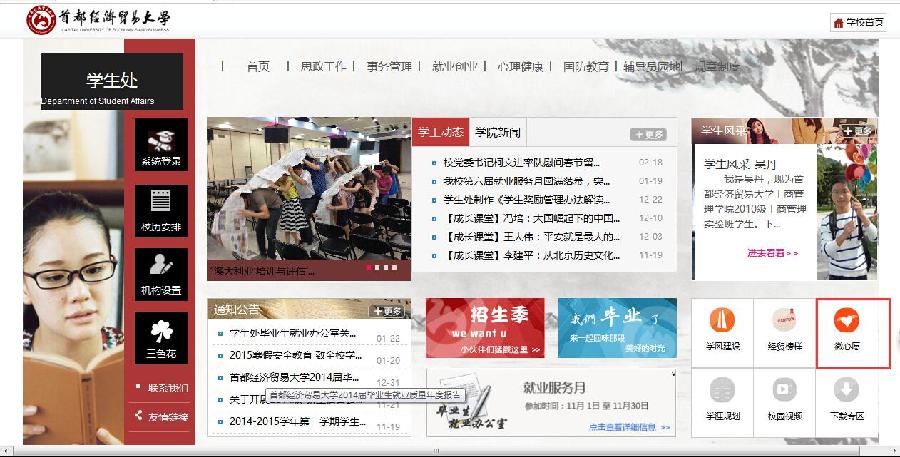Open the blue 我们毕业了 banner
The width and height of the screenshot is (900, 457).
tap(617, 328)
